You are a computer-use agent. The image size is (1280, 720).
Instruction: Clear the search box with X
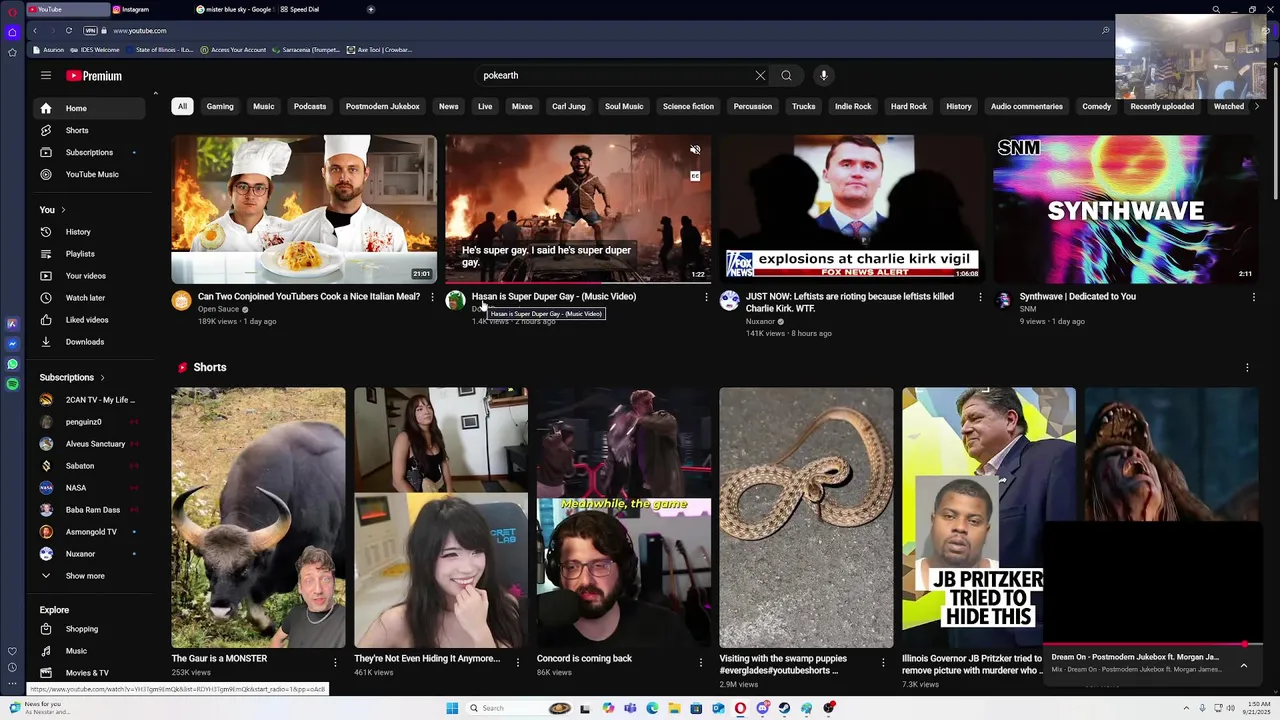coord(760,75)
